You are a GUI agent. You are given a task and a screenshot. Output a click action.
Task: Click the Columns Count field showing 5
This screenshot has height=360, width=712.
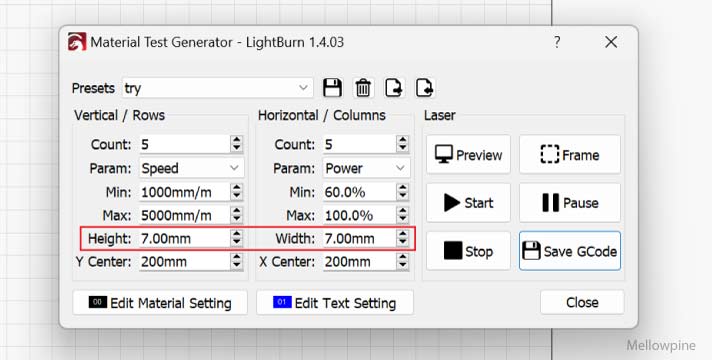click(359, 144)
